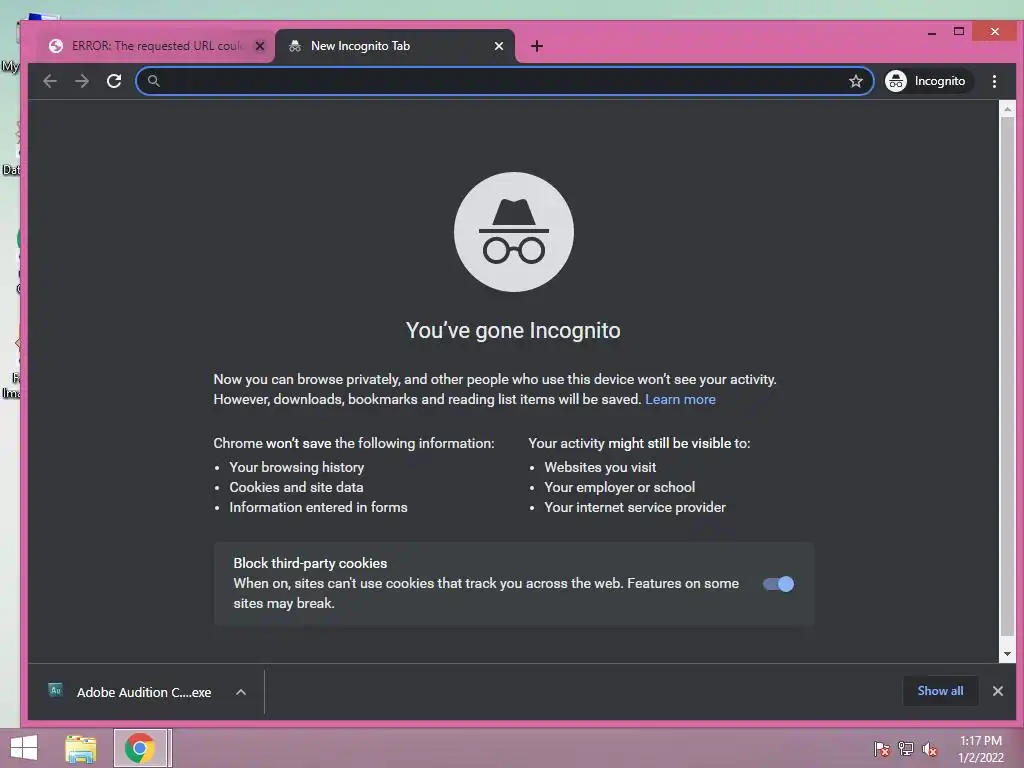
Task: Open the Action Center flag icon
Action: [x=881, y=749]
